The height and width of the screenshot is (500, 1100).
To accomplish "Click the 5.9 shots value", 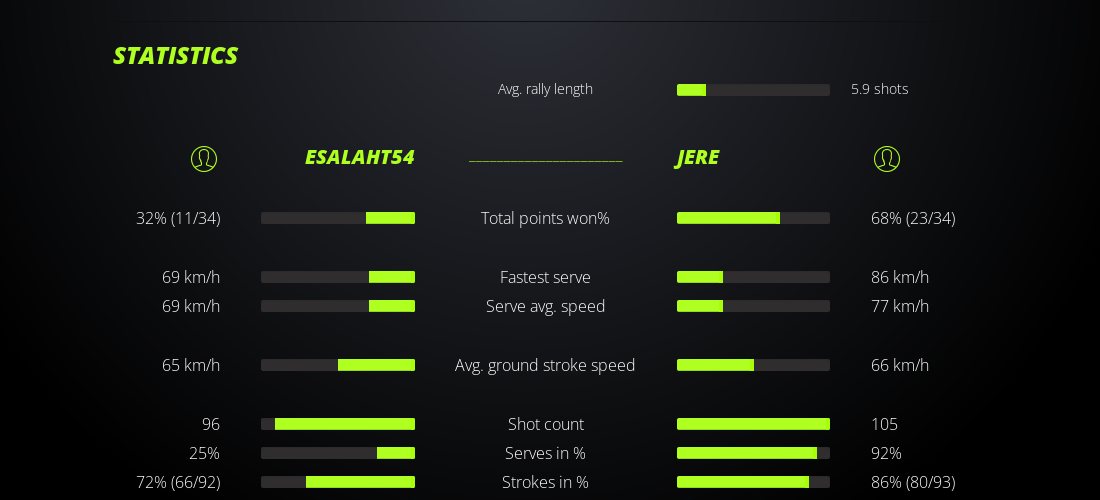I will click(x=879, y=89).
